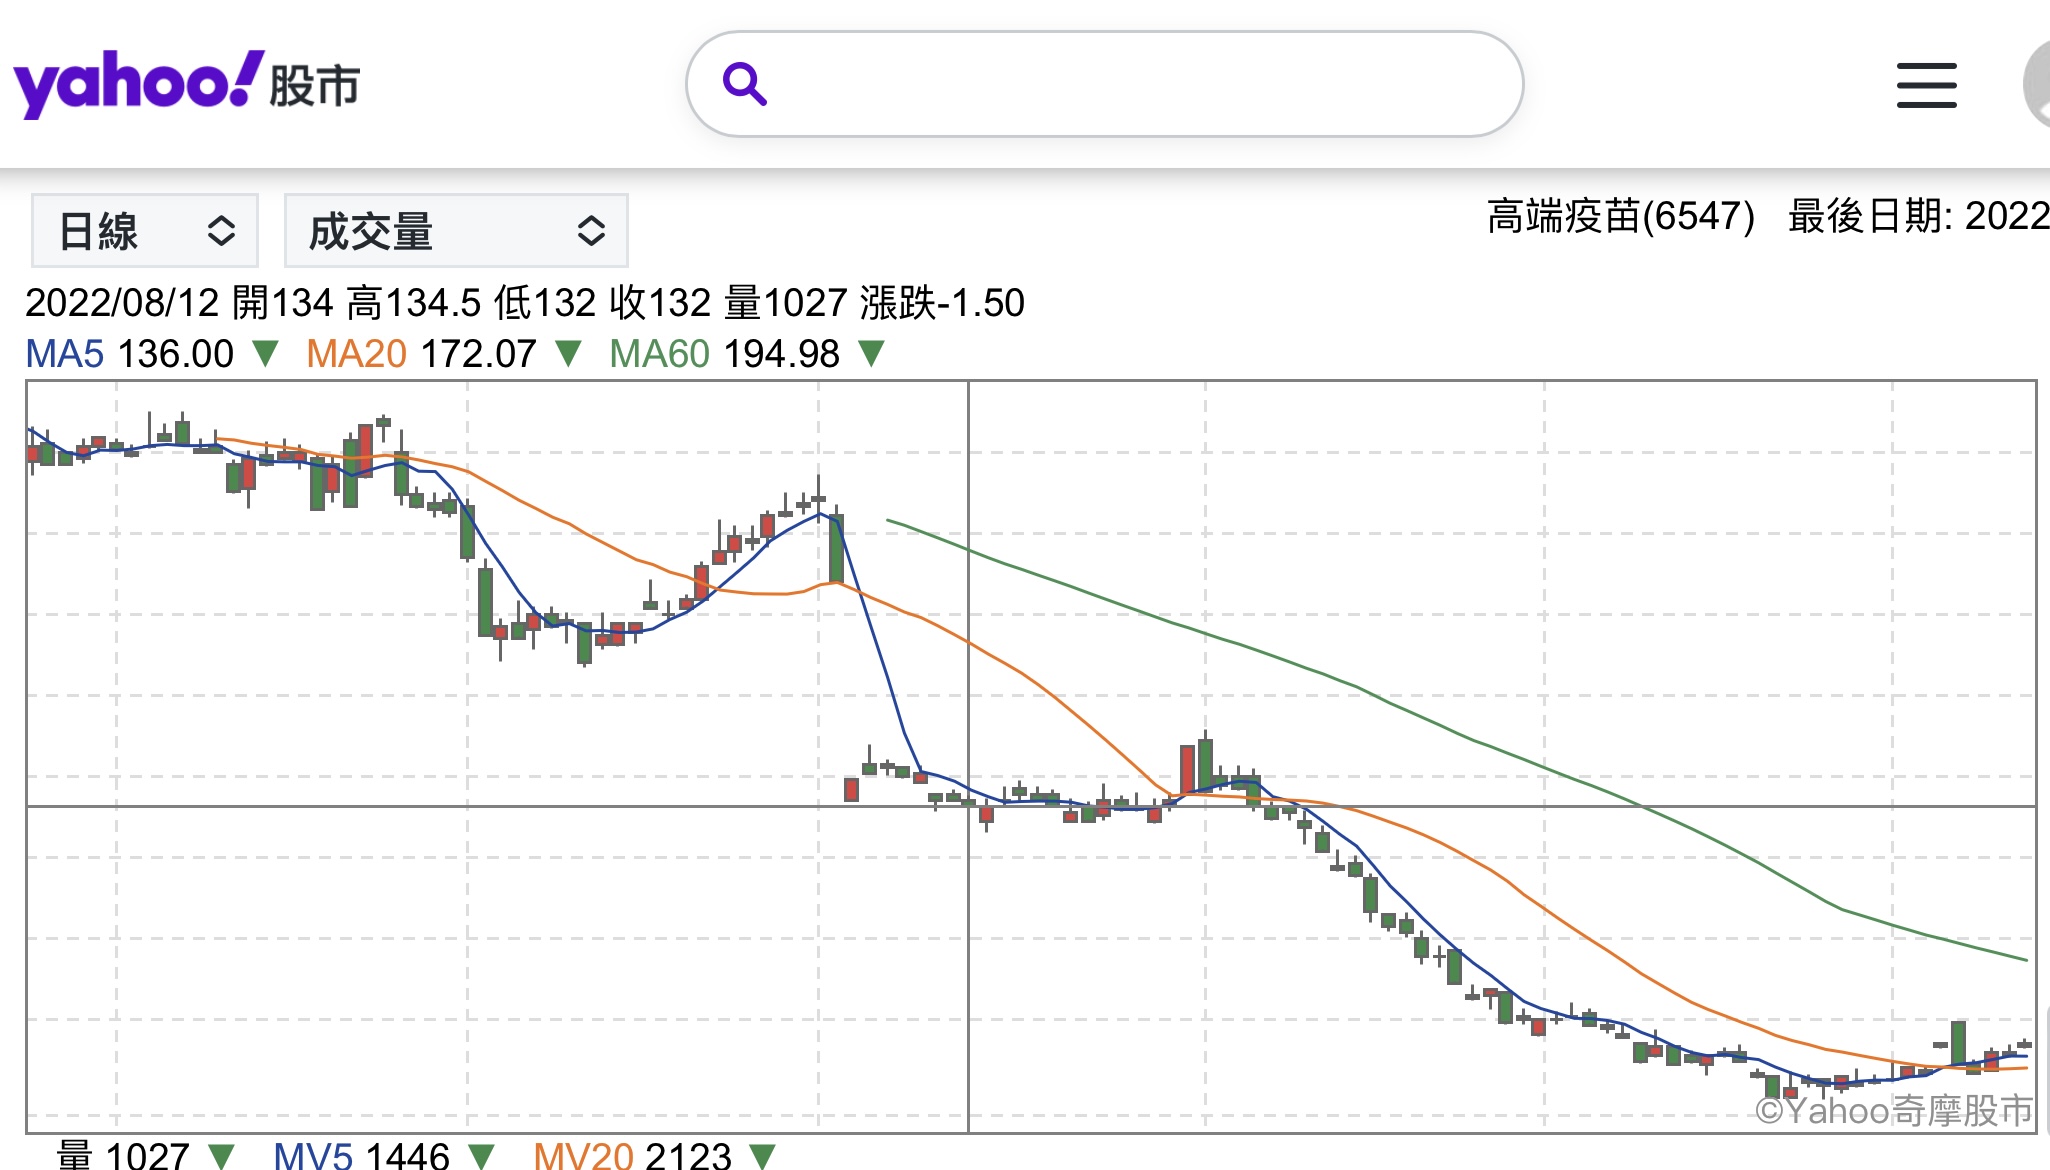Click the stock name 高端疫苗(6547)
This screenshot has height=1170, width=2050.
(x=1621, y=216)
